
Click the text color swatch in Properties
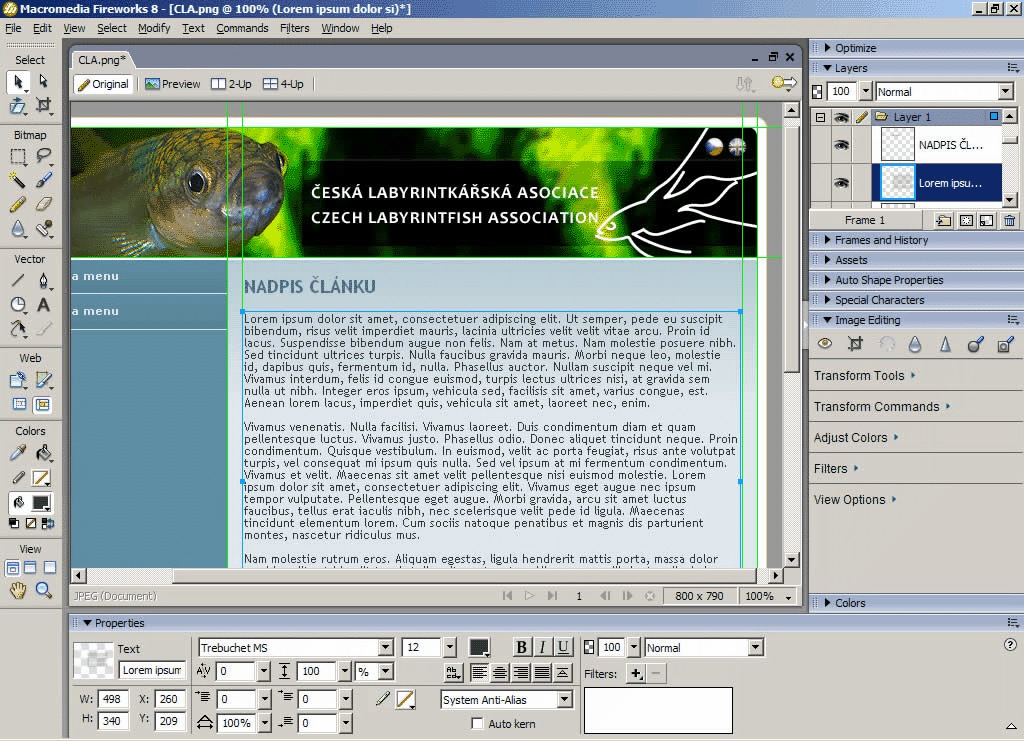[x=479, y=647]
